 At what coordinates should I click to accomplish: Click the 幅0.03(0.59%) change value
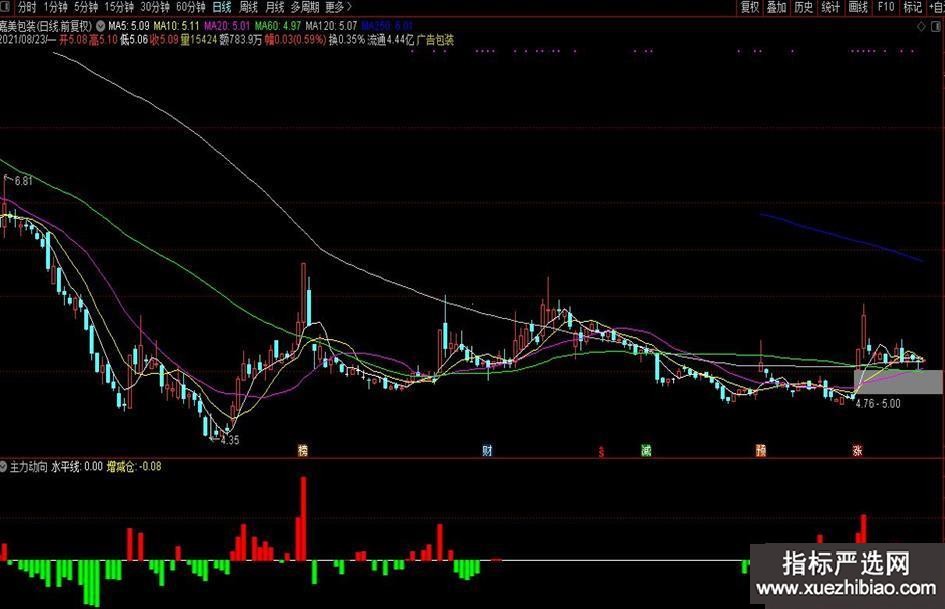pyautogui.click(x=295, y=40)
